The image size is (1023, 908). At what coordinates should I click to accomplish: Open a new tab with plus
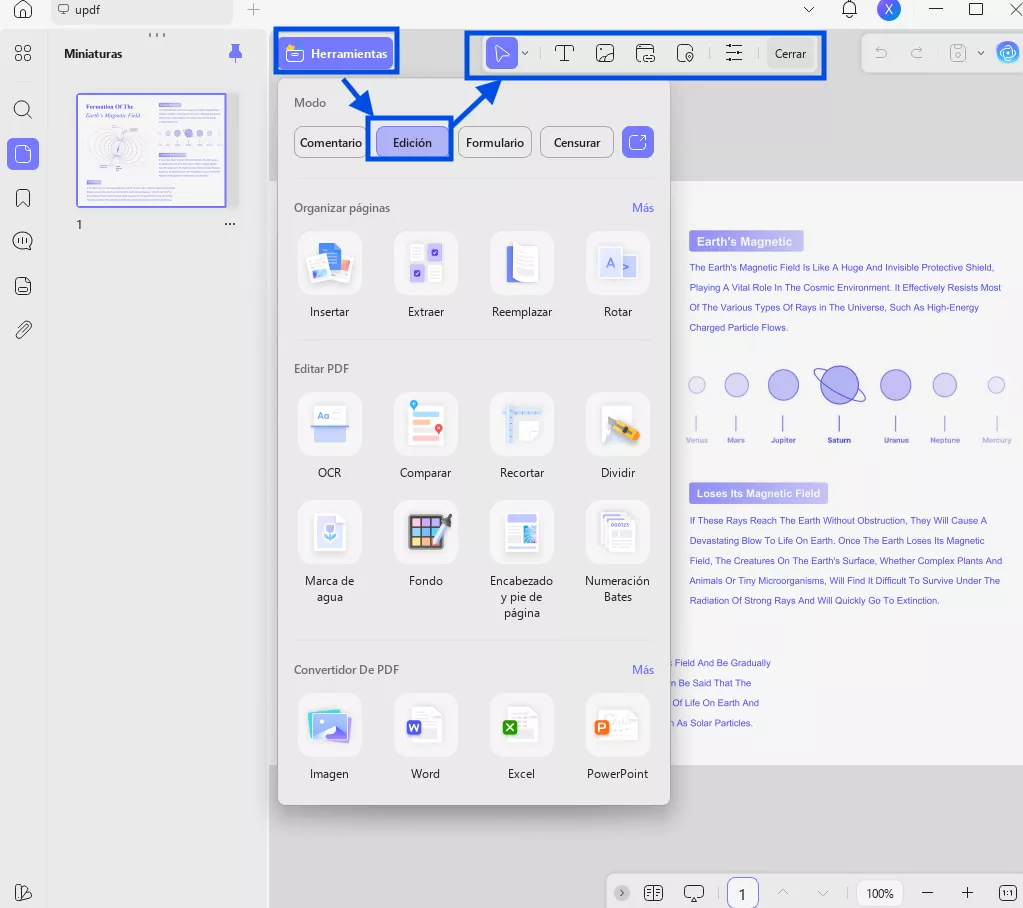pos(253,10)
